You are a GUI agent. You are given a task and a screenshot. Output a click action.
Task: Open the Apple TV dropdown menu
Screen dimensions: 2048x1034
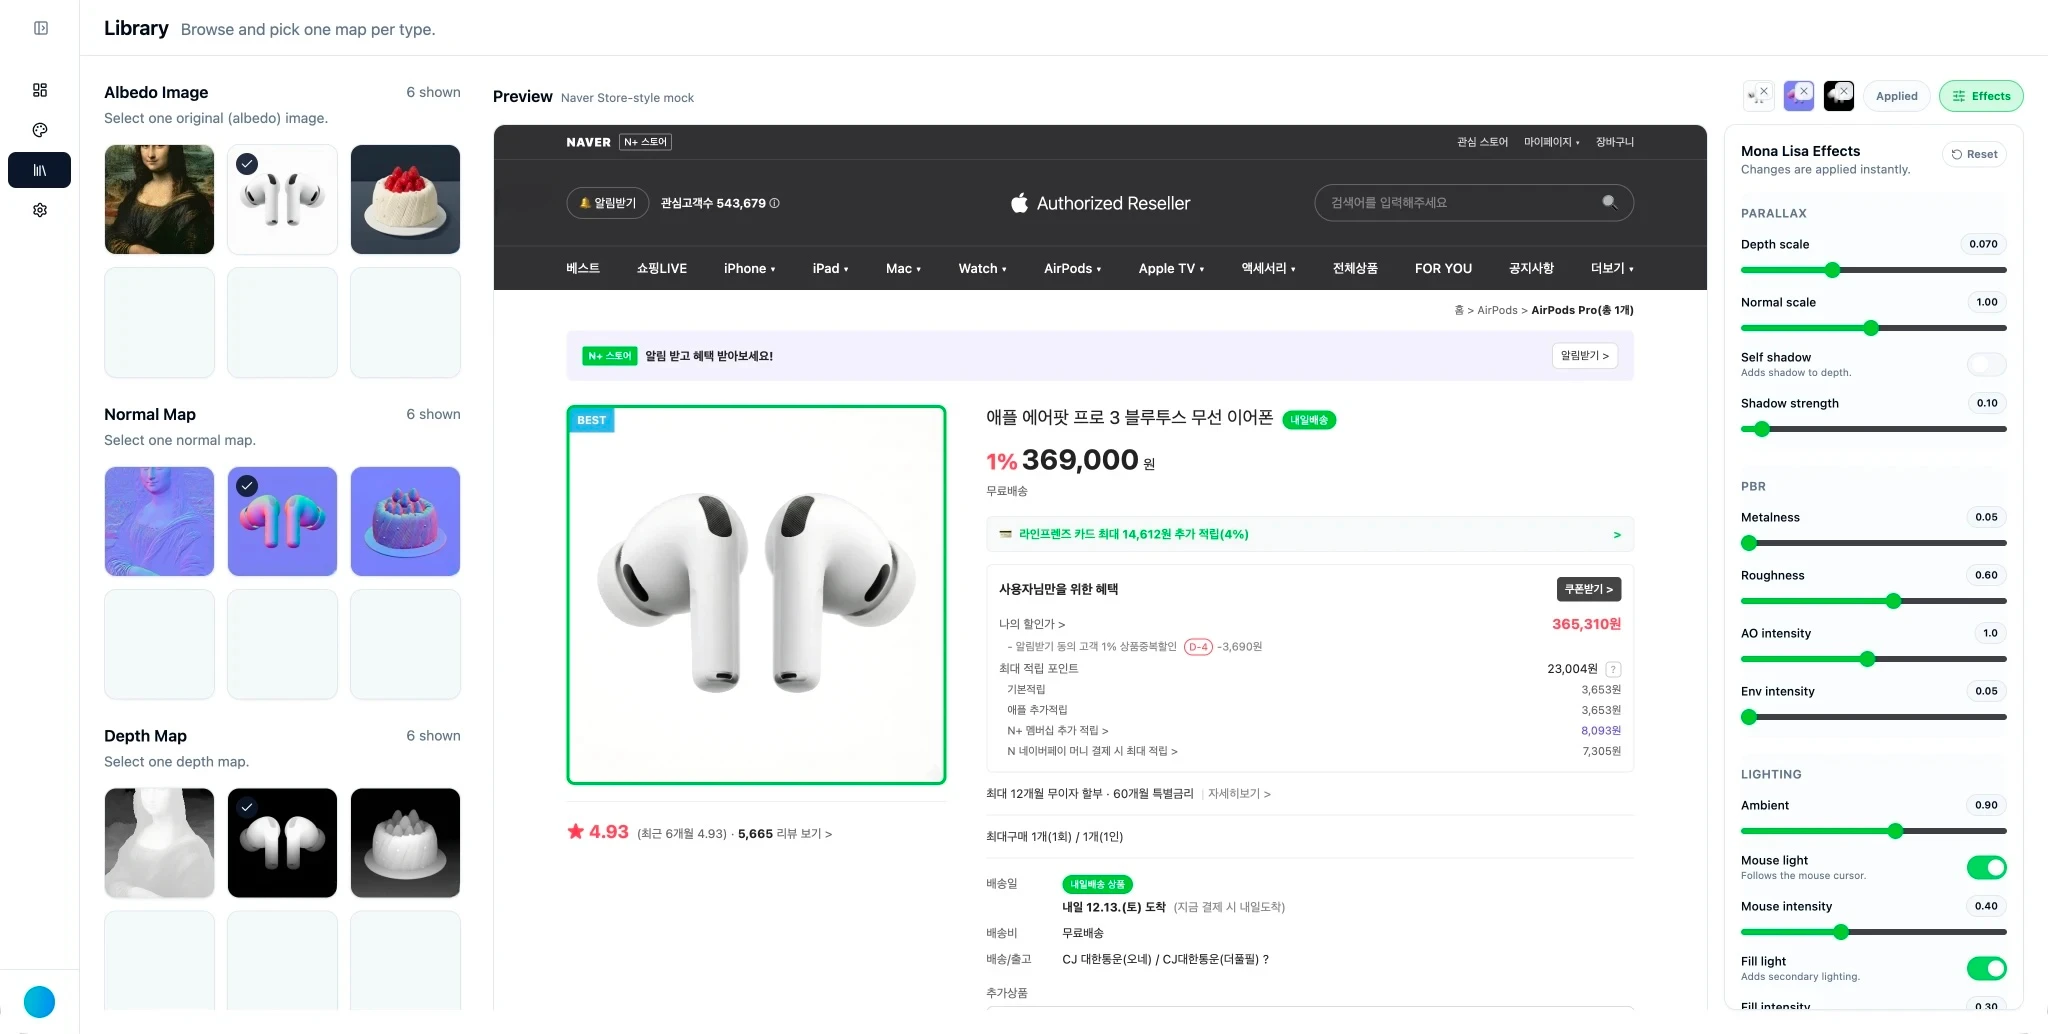click(1171, 268)
